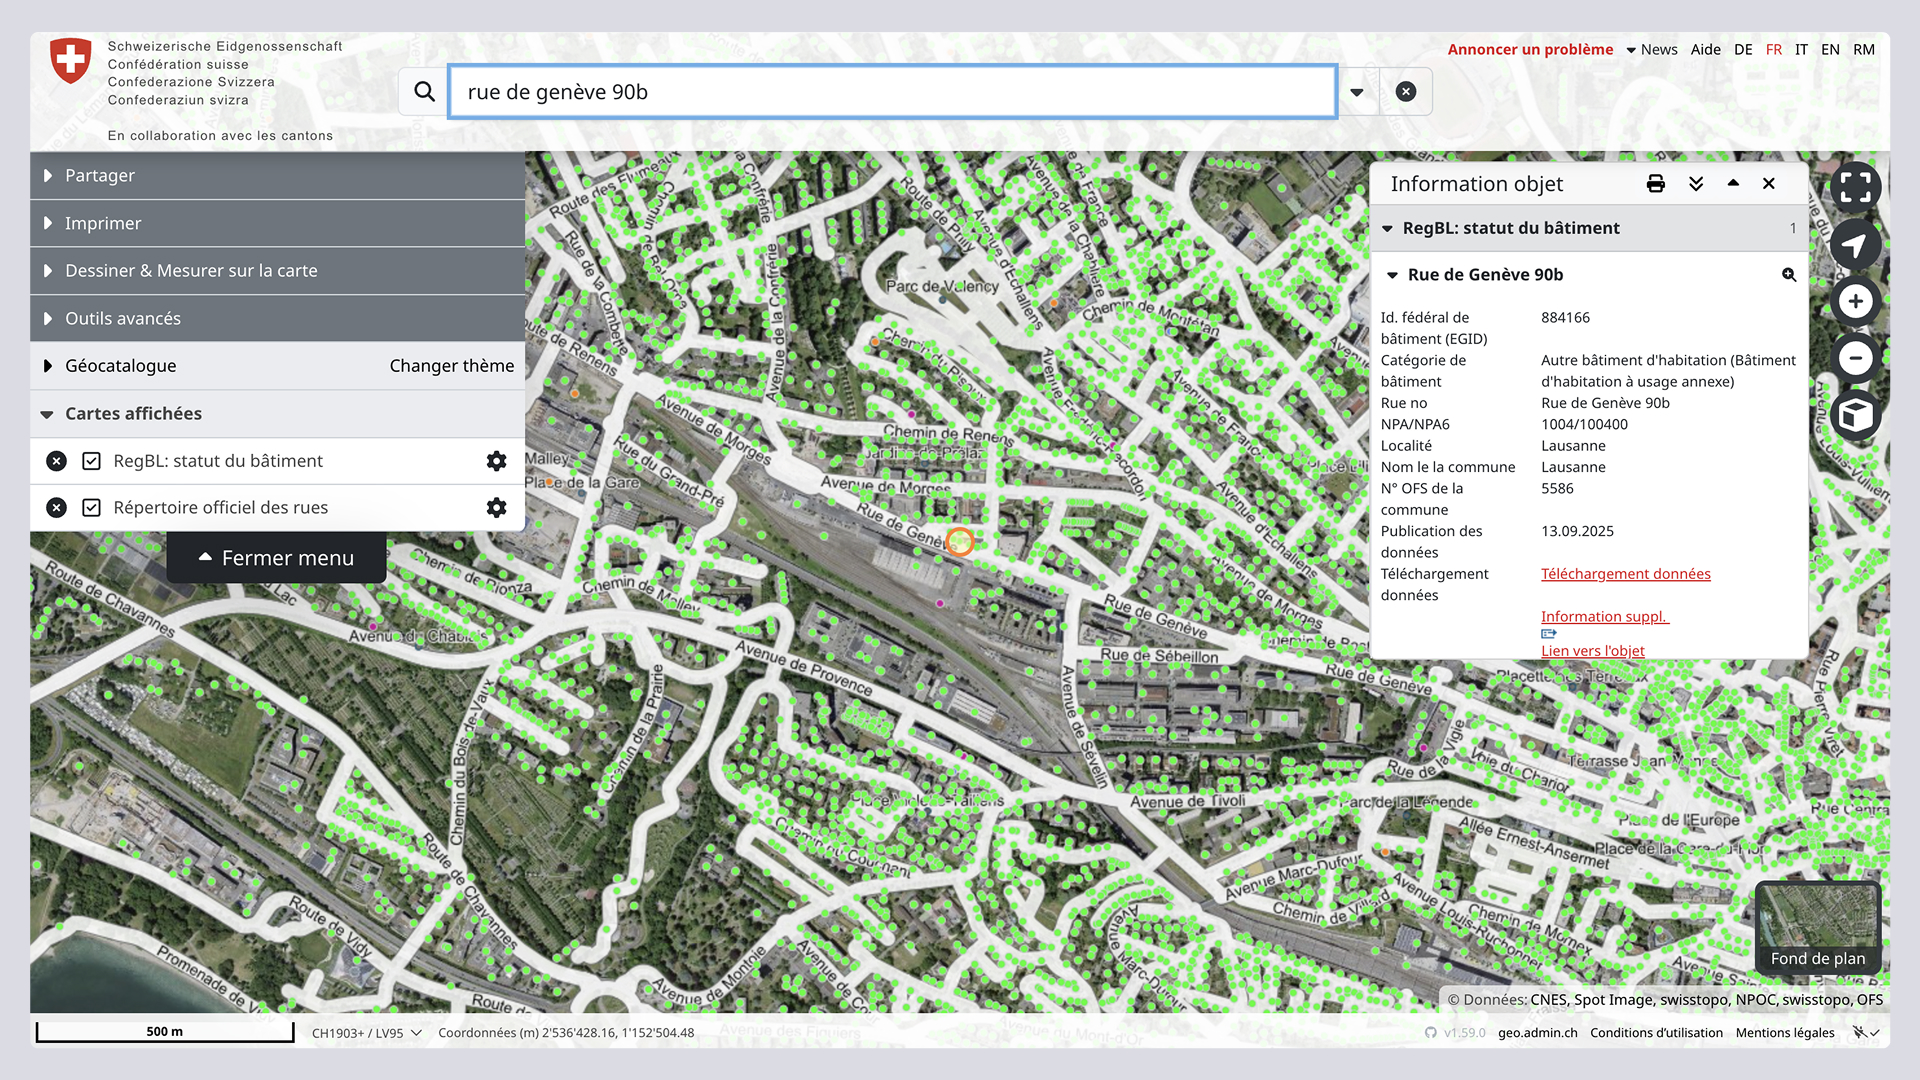Image resolution: width=1920 pixels, height=1080 pixels.
Task: Open search options dropdown arrow
Action: tap(1357, 92)
